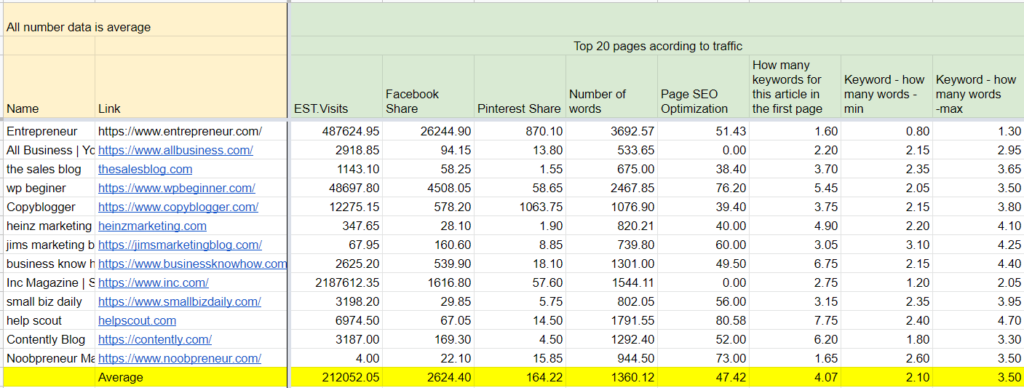Select Entrepreneur word count 3692.57
1024x388 pixels.
click(x=611, y=131)
